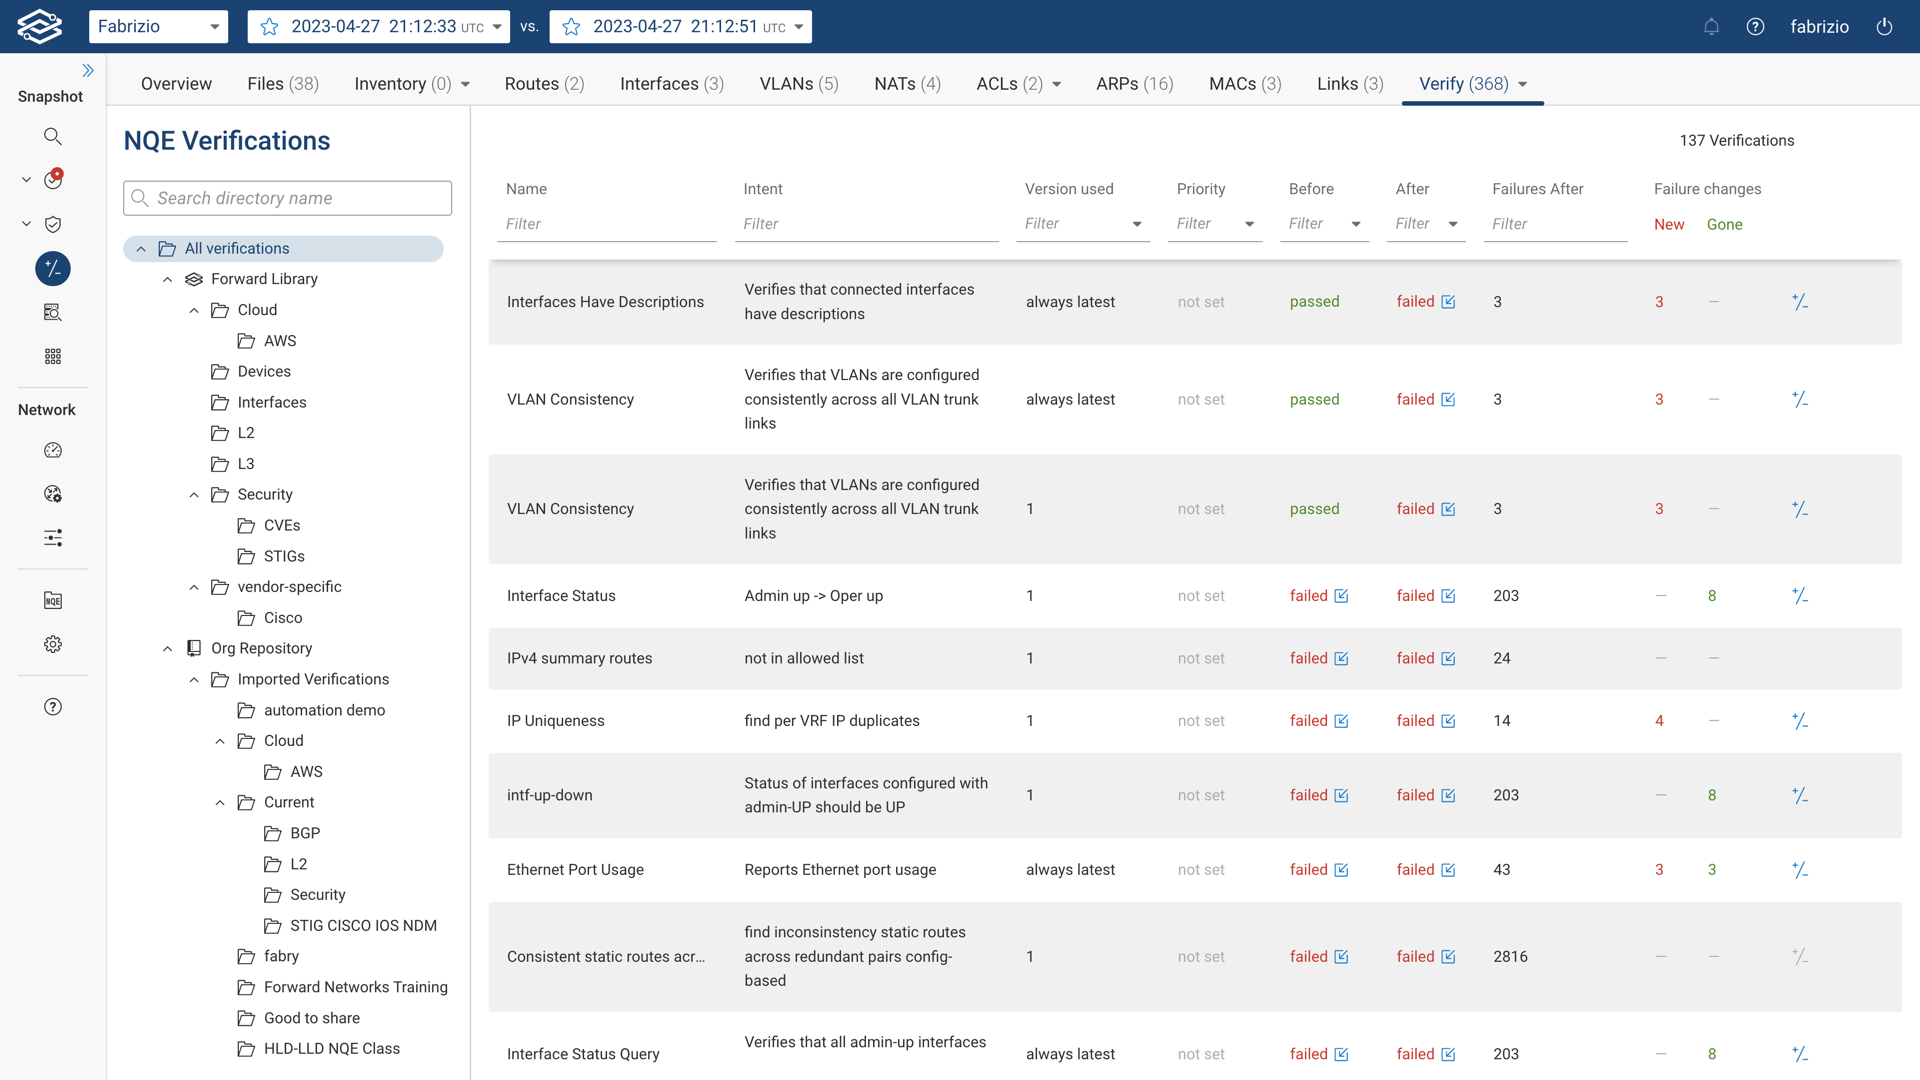Switch to the Interfaces tab
The image size is (1920, 1080).
tap(671, 84)
